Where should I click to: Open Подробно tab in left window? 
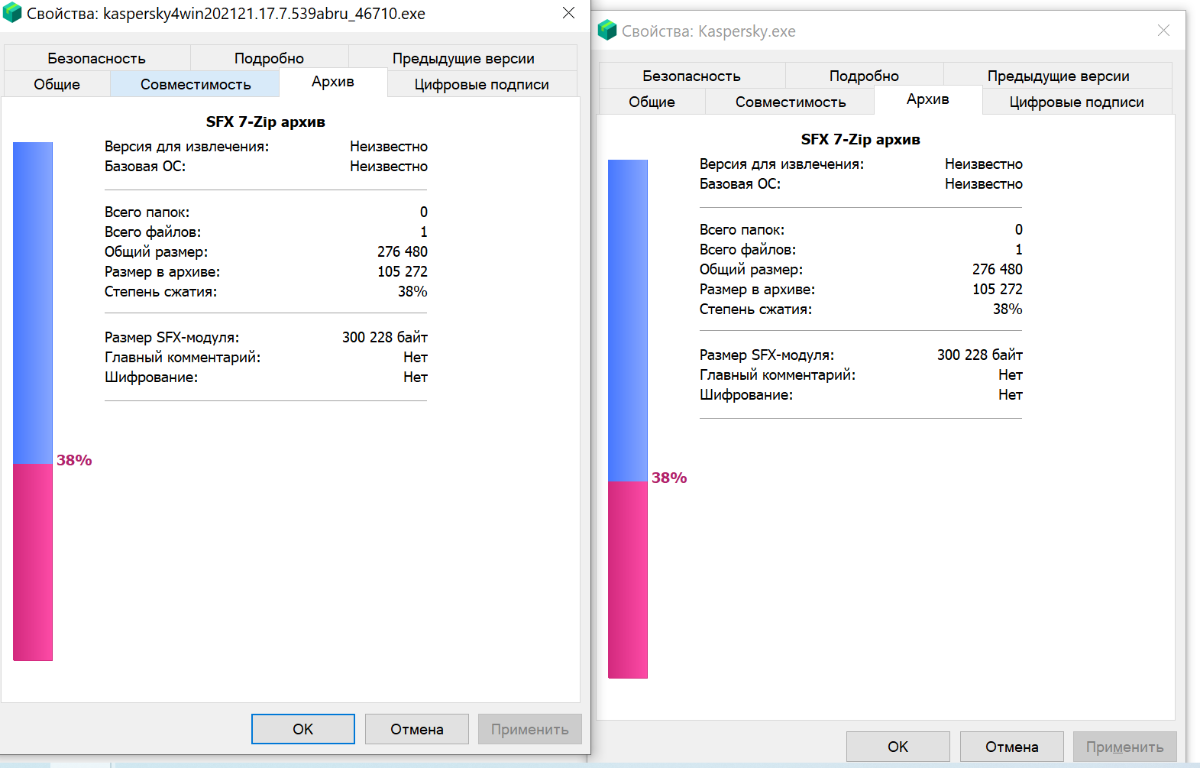pyautogui.click(x=269, y=58)
